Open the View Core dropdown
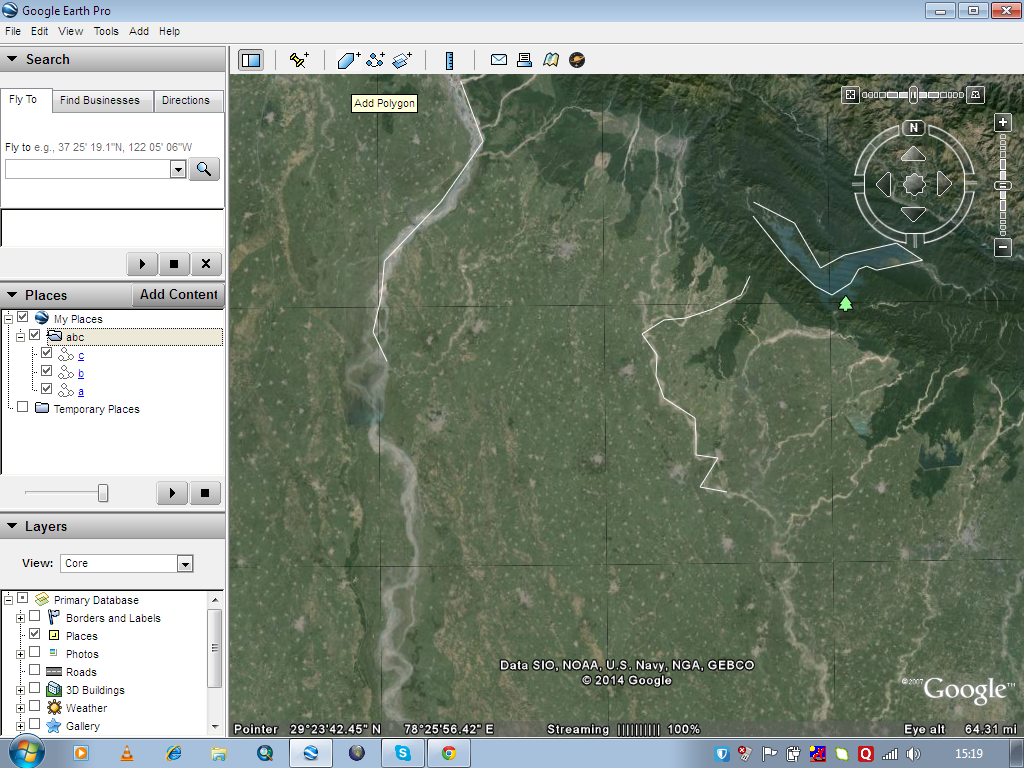Image resolution: width=1024 pixels, height=768 pixels. 184,564
